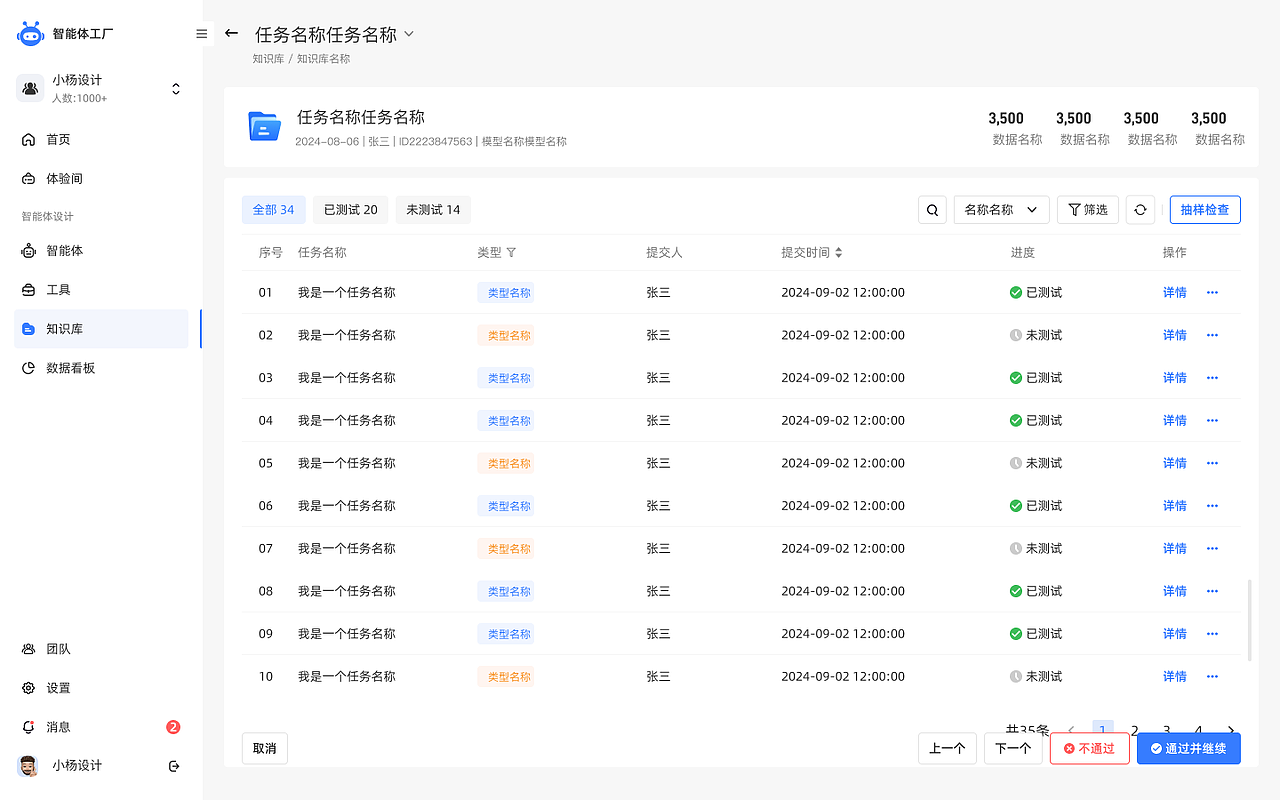Open the 类型 column filter

coord(511,252)
